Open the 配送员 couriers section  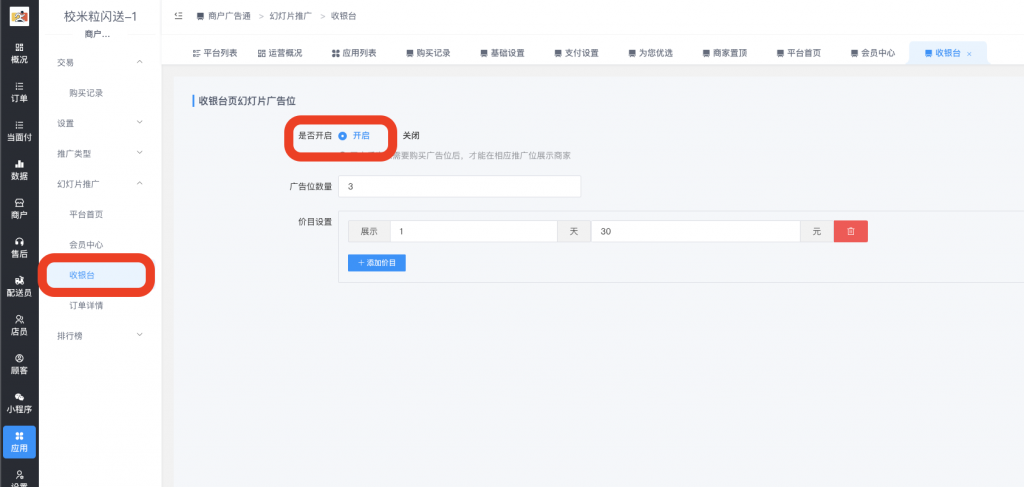pos(19,286)
